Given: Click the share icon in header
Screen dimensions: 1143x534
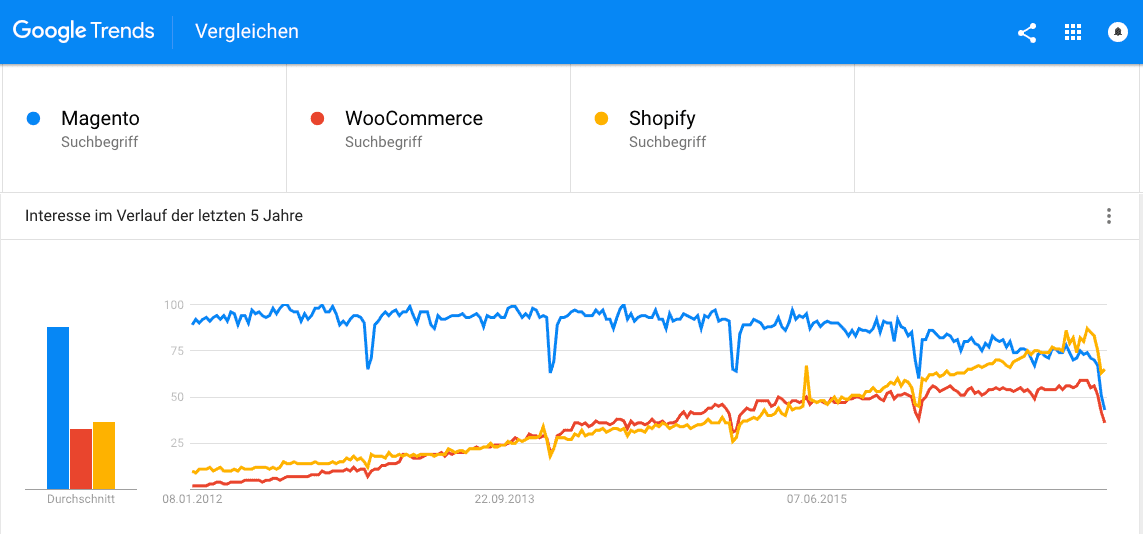Looking at the screenshot, I should [x=1027, y=32].
